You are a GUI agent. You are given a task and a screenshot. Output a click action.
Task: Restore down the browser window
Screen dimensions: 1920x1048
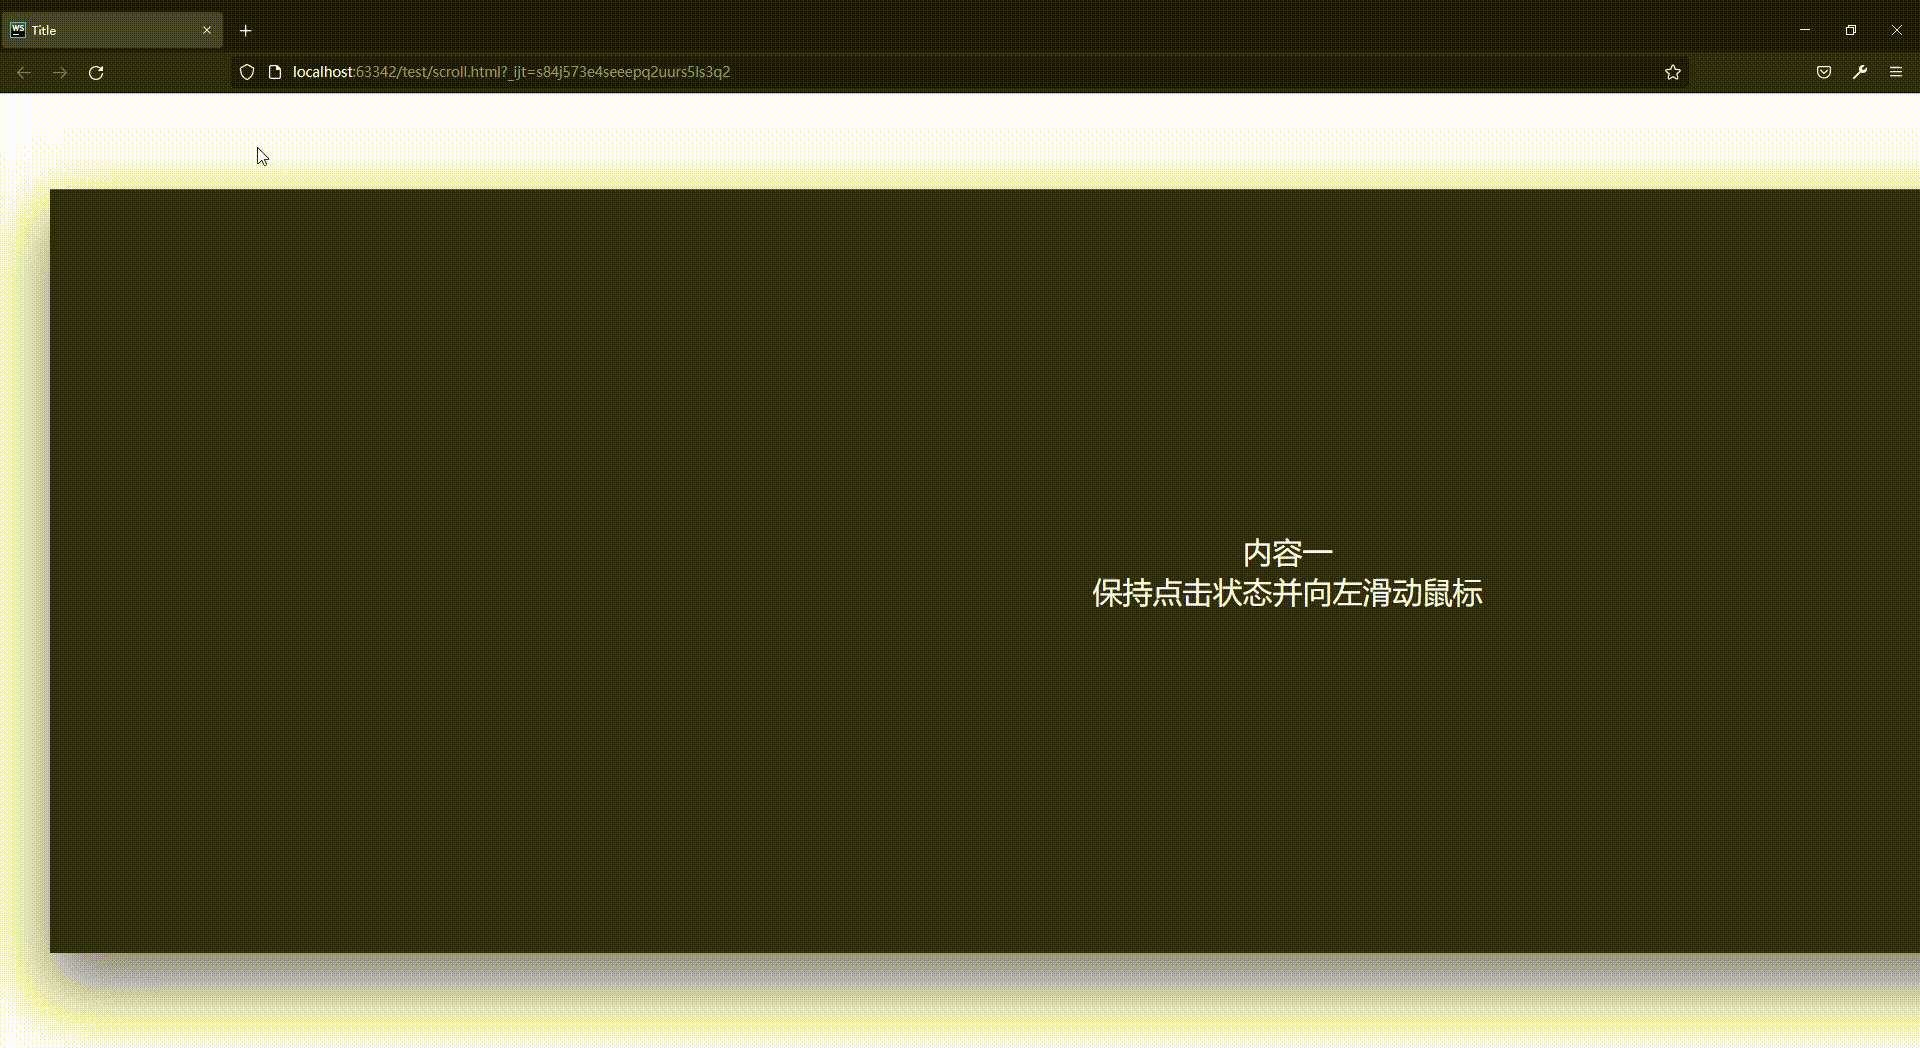[1851, 30]
